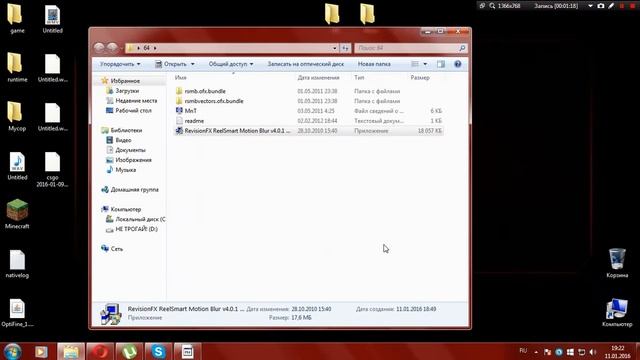
Task: Open Локальный диск (C:) in sidebar
Action: (140, 219)
